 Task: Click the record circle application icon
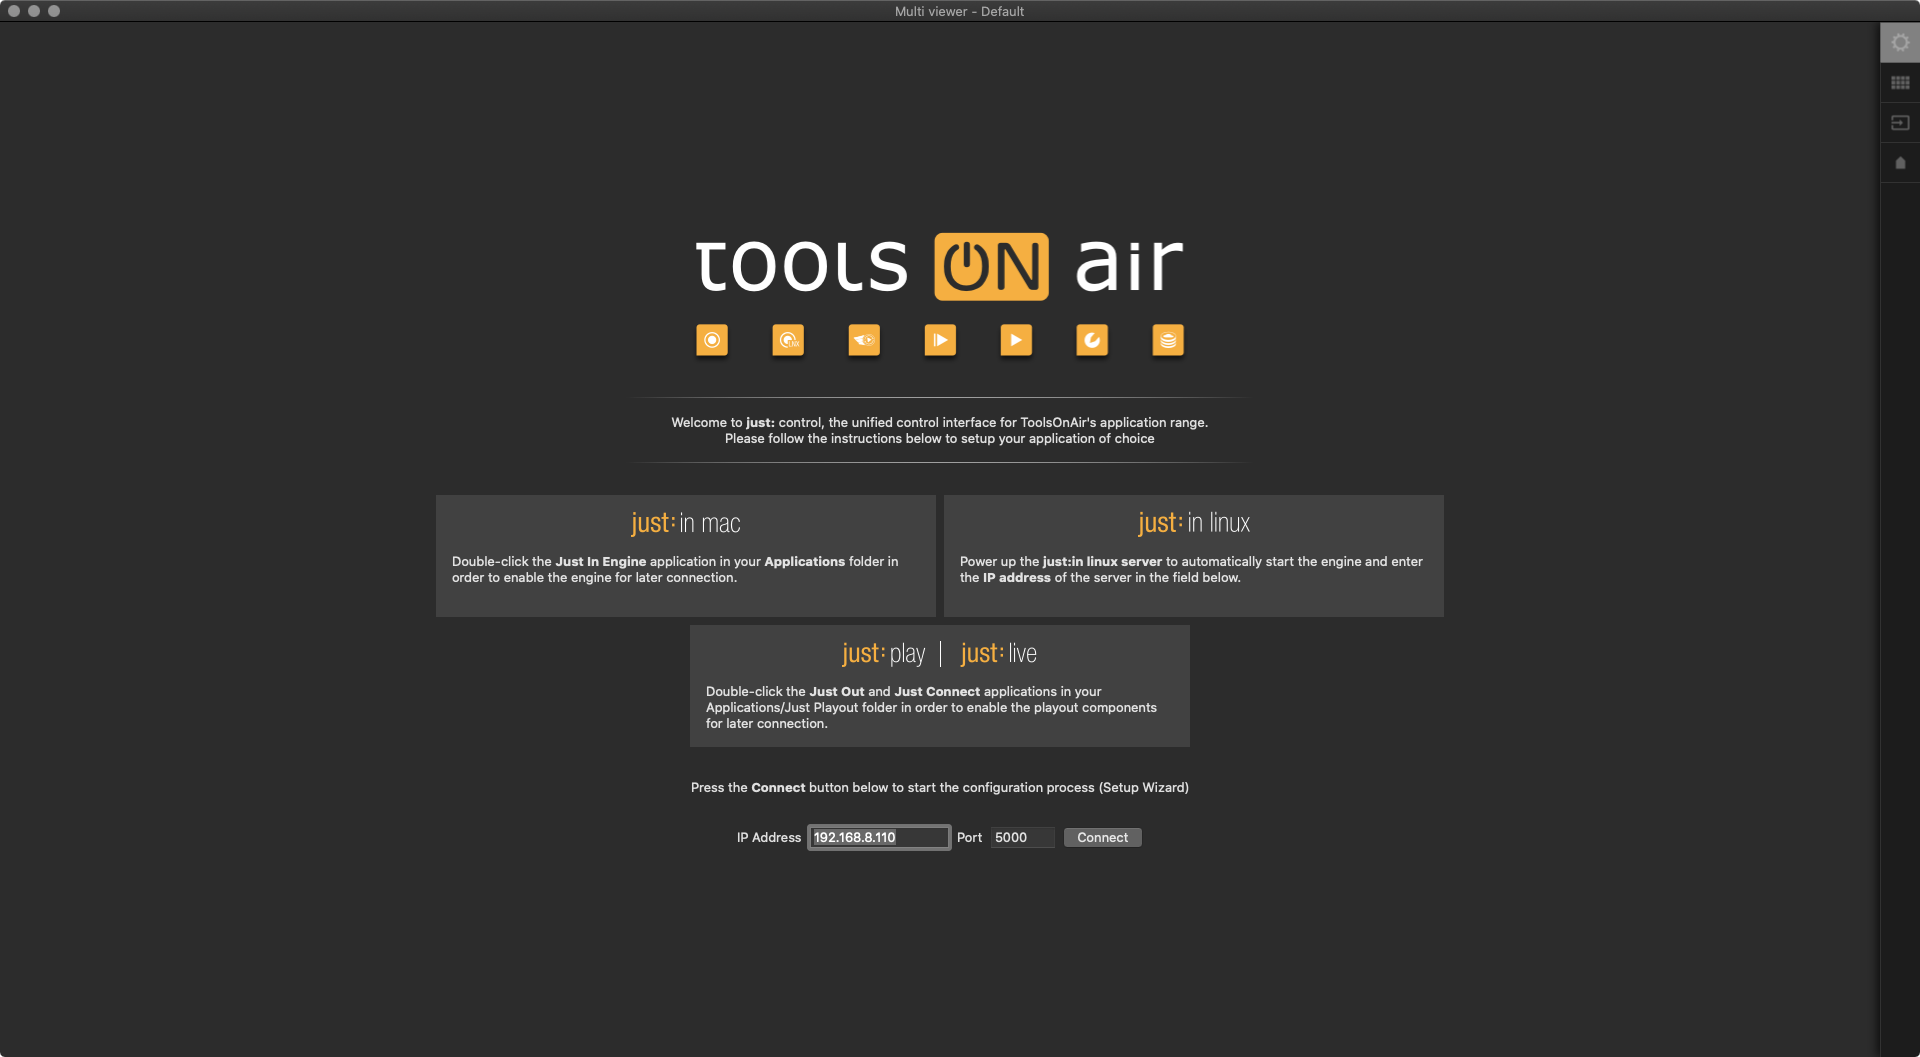[712, 340]
